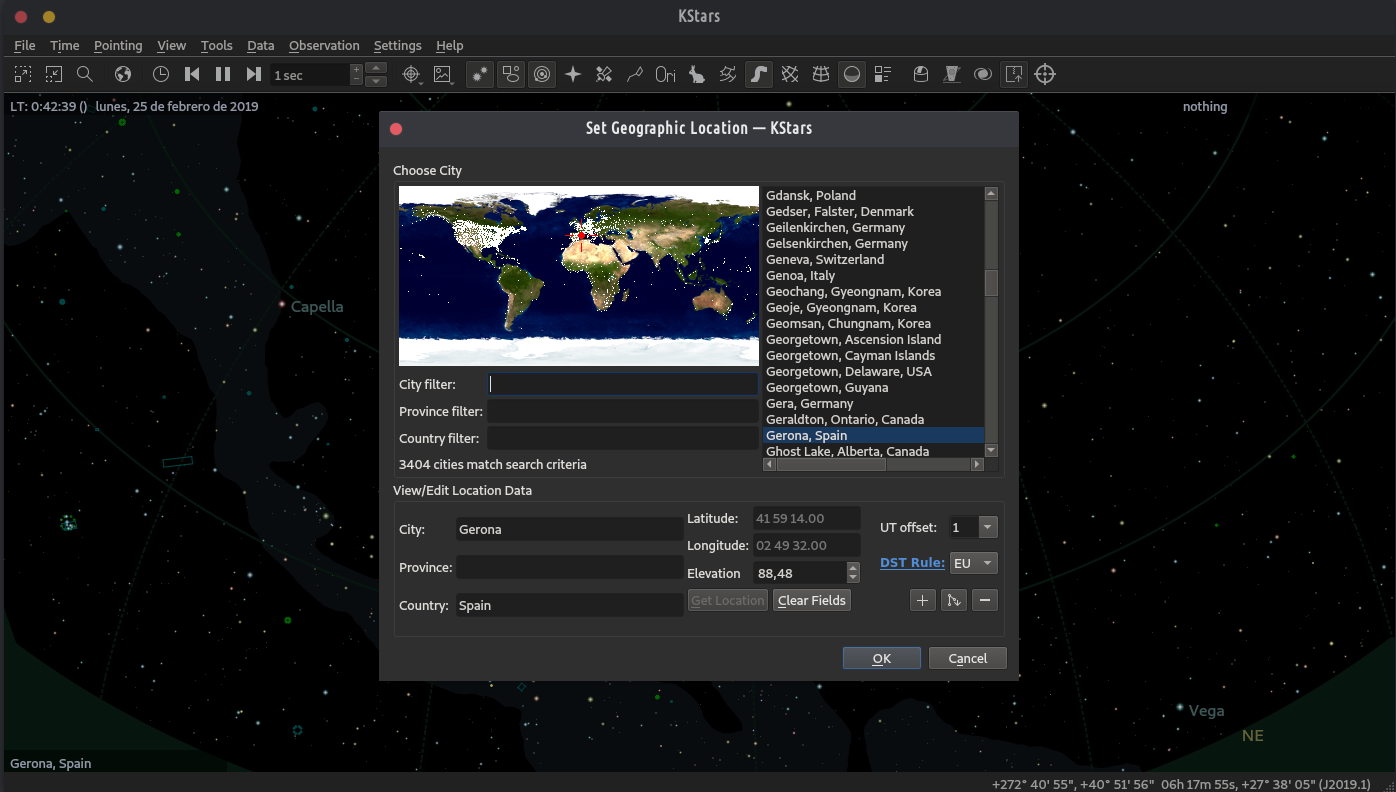1396x792 pixels.
Task: Add city to list with plus button
Action: [x=923, y=600]
